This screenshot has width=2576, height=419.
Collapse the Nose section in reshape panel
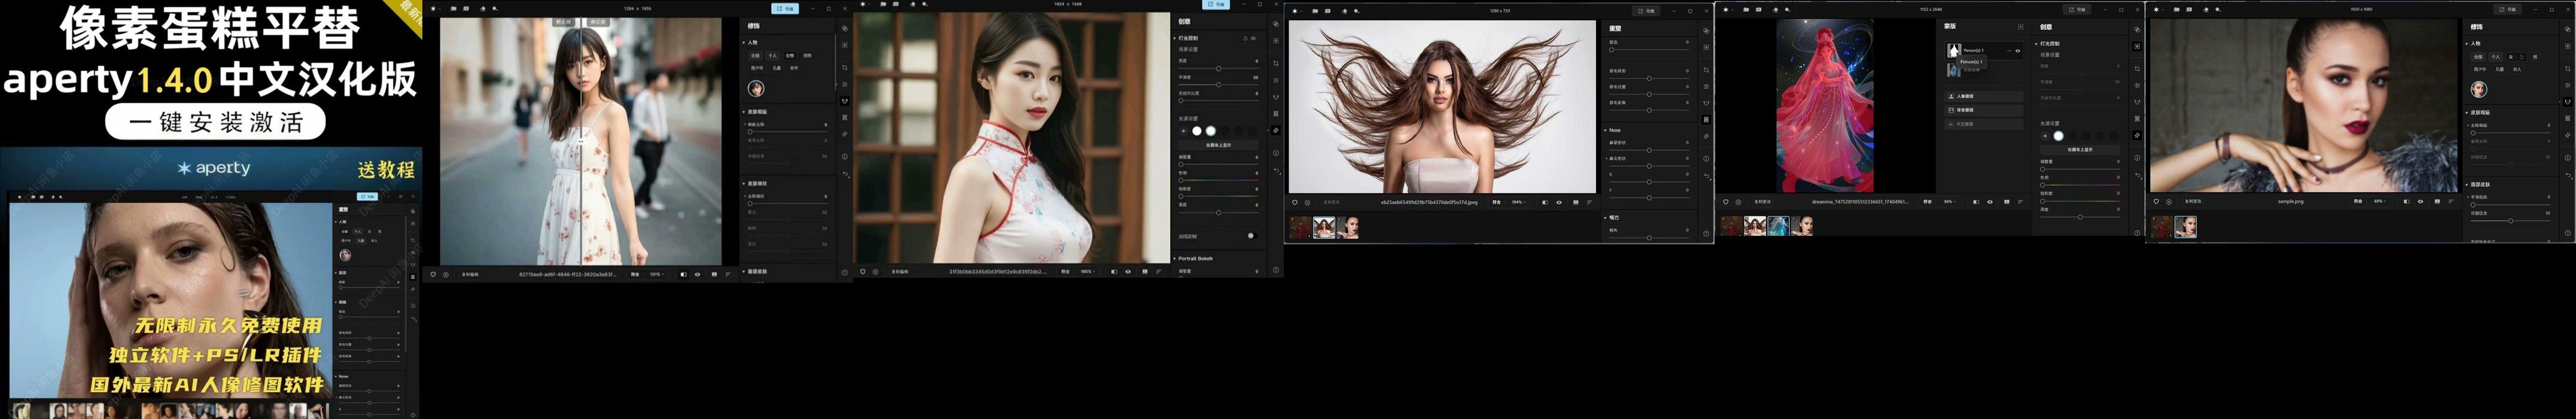click(x=1606, y=130)
